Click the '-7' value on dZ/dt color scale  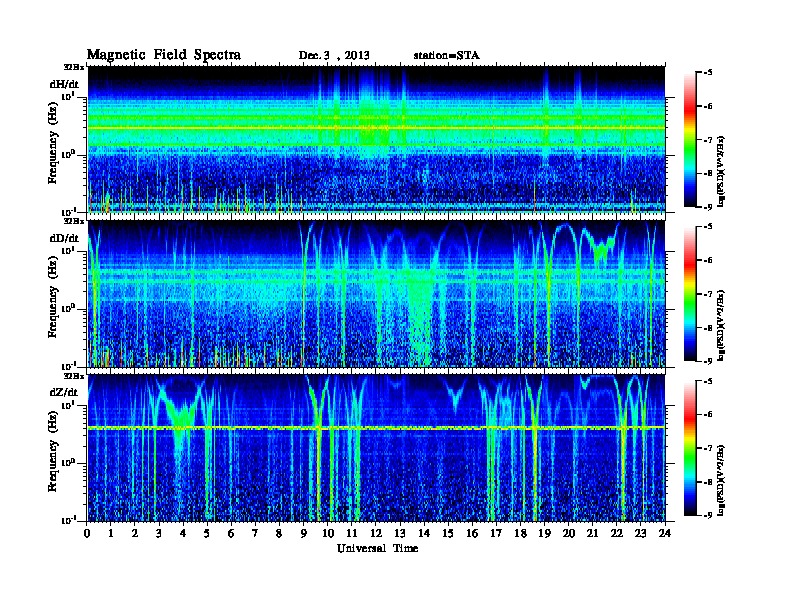[x=708, y=448]
